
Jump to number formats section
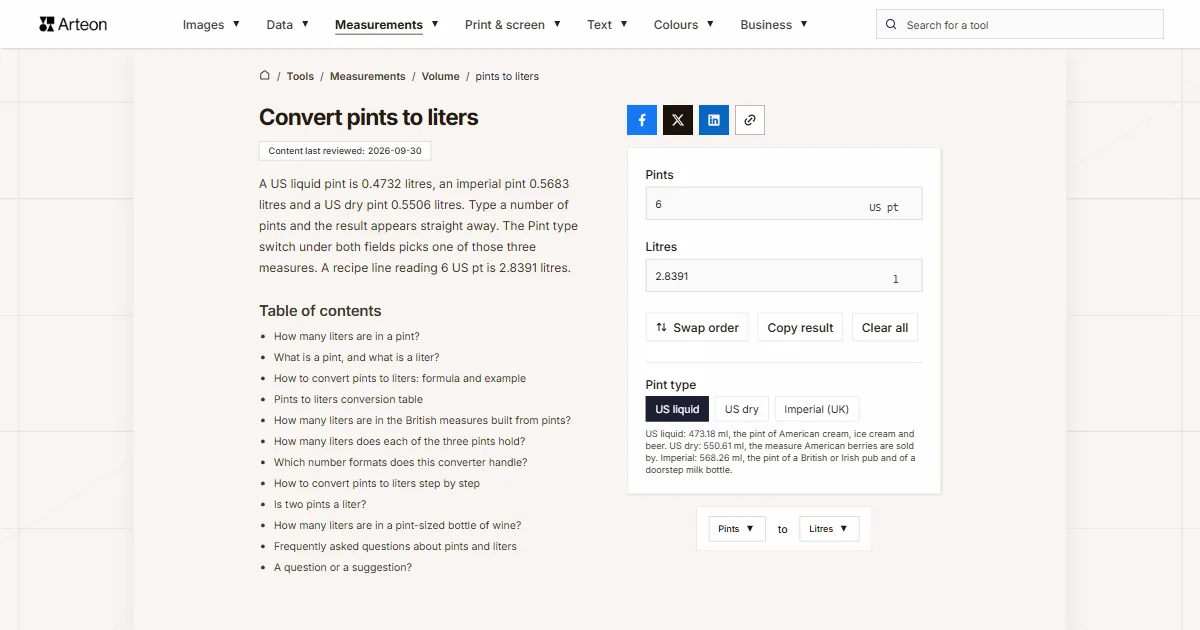click(x=400, y=462)
